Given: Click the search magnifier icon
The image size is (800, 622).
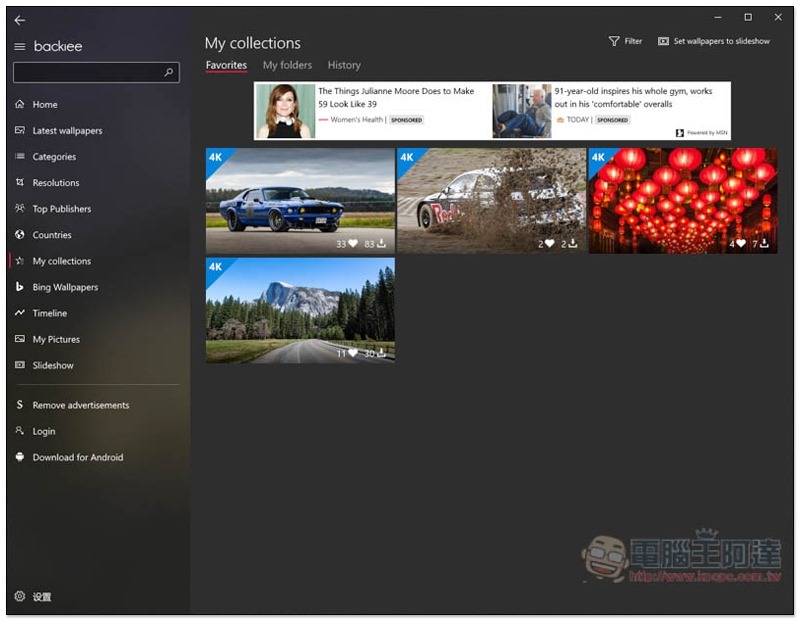Looking at the screenshot, I should (x=169, y=73).
